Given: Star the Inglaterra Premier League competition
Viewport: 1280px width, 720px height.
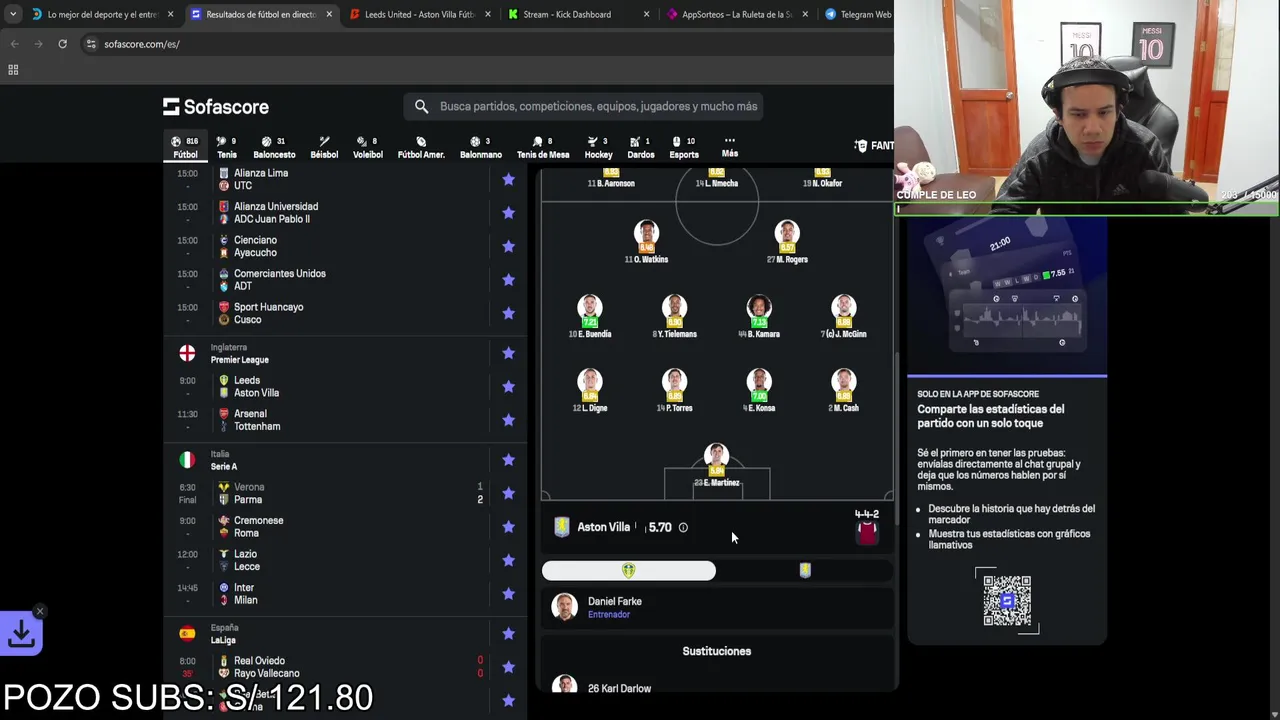Looking at the screenshot, I should tap(508, 353).
